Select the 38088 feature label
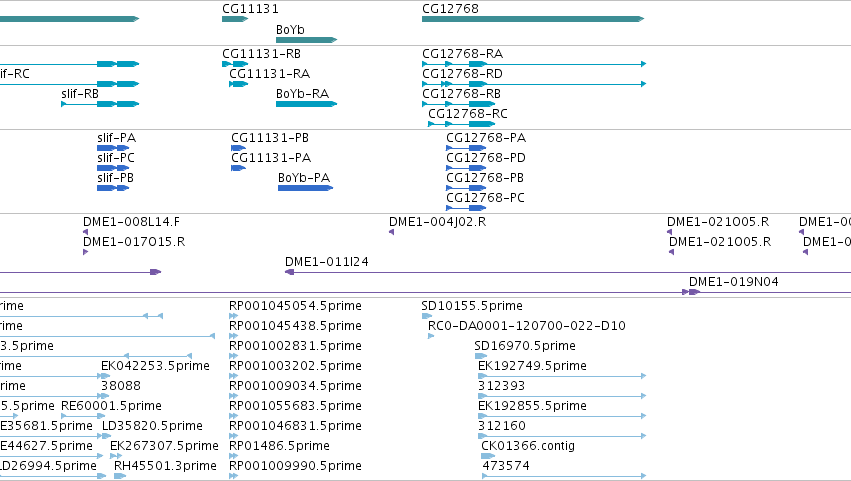Screen dimensions: 851x481 pyautogui.click(x=120, y=387)
